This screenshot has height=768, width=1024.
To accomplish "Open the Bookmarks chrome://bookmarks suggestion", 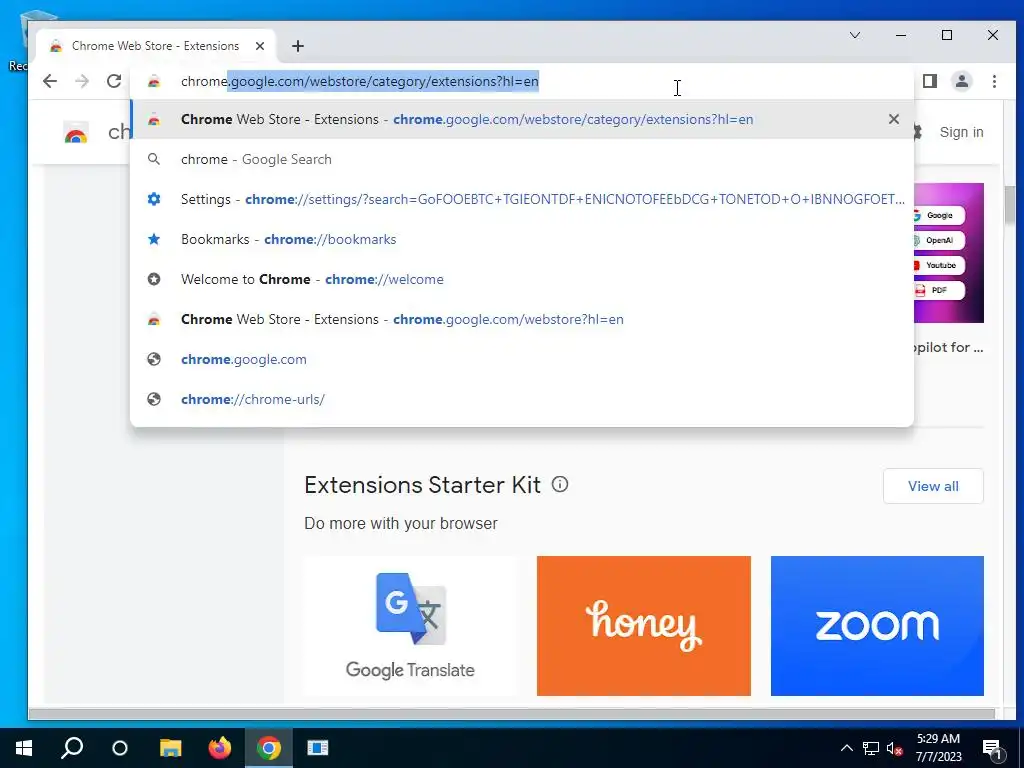I will [522, 239].
